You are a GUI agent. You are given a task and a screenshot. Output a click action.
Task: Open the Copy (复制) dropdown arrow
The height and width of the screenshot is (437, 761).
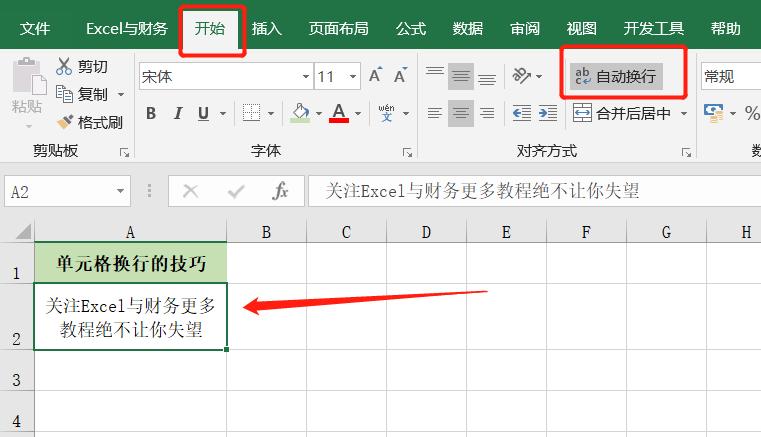click(x=121, y=94)
